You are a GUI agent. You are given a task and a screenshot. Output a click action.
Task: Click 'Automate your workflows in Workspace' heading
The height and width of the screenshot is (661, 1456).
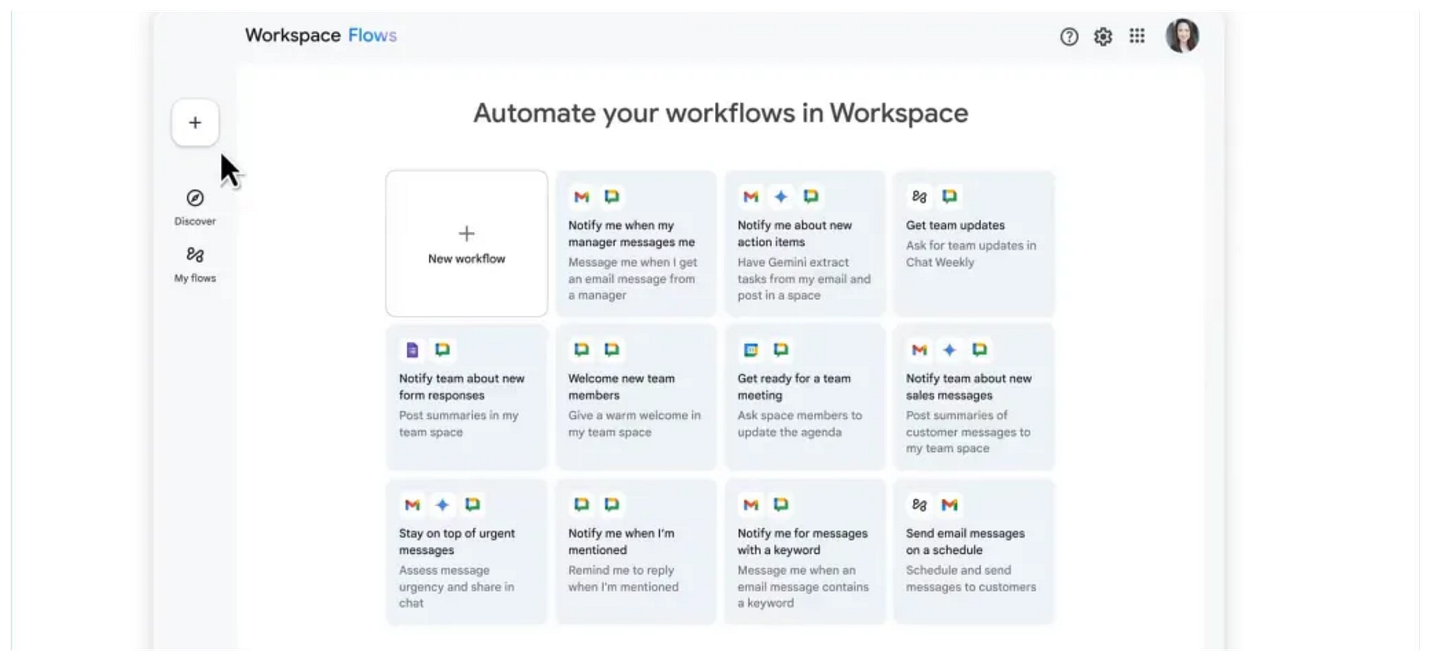(720, 113)
